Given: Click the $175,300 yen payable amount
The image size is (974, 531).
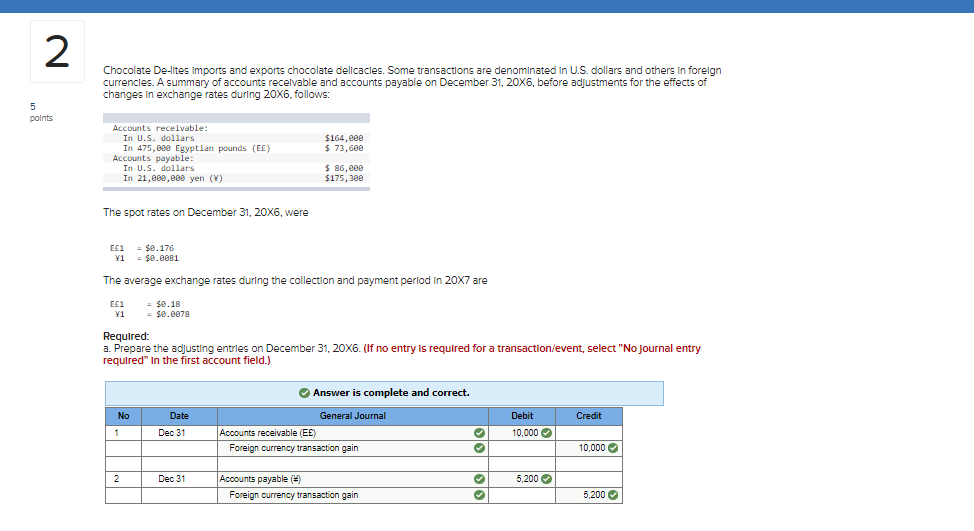Looking at the screenshot, I should tap(344, 178).
